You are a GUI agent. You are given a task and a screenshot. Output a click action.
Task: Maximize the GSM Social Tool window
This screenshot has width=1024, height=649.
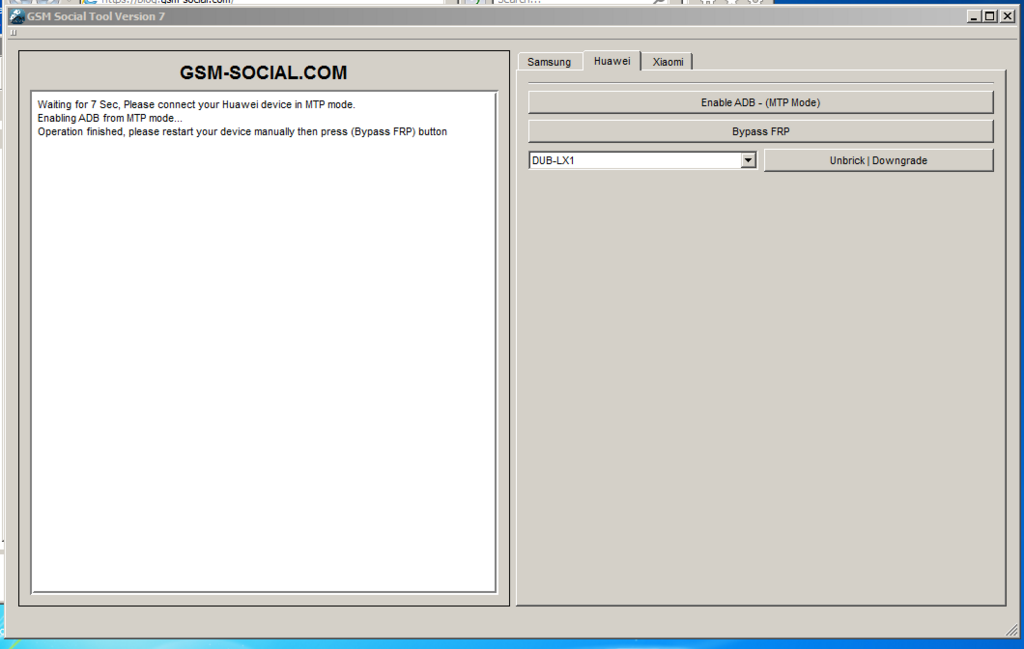[990, 16]
